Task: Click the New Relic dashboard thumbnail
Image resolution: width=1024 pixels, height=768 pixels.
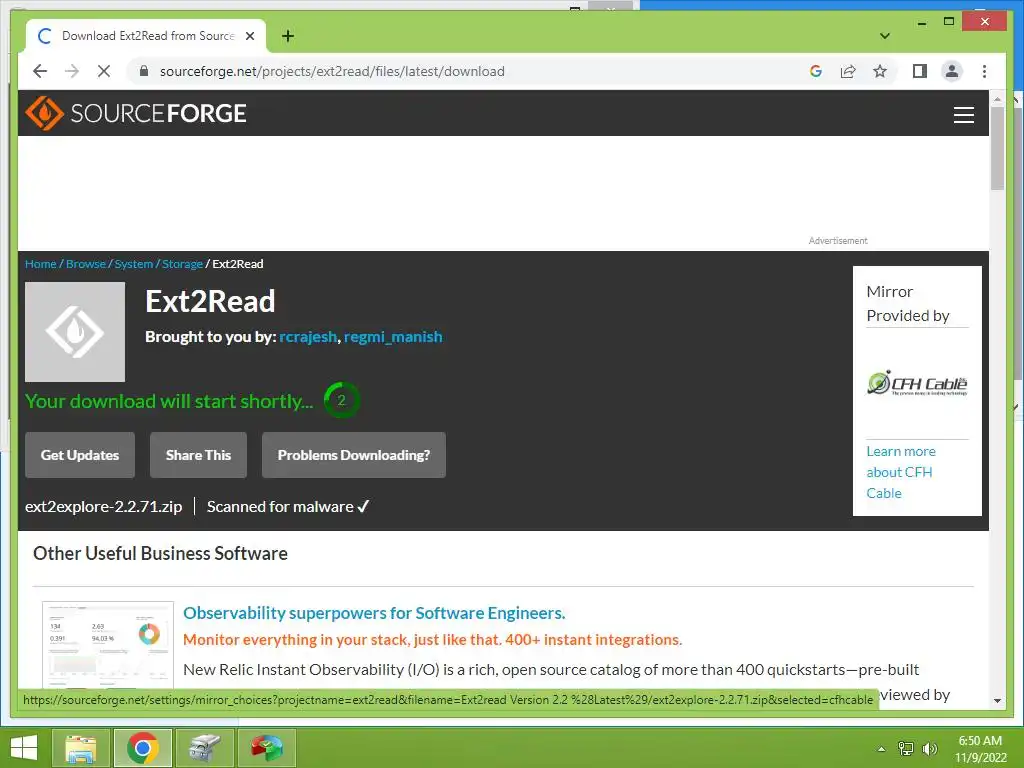Action: (x=108, y=645)
